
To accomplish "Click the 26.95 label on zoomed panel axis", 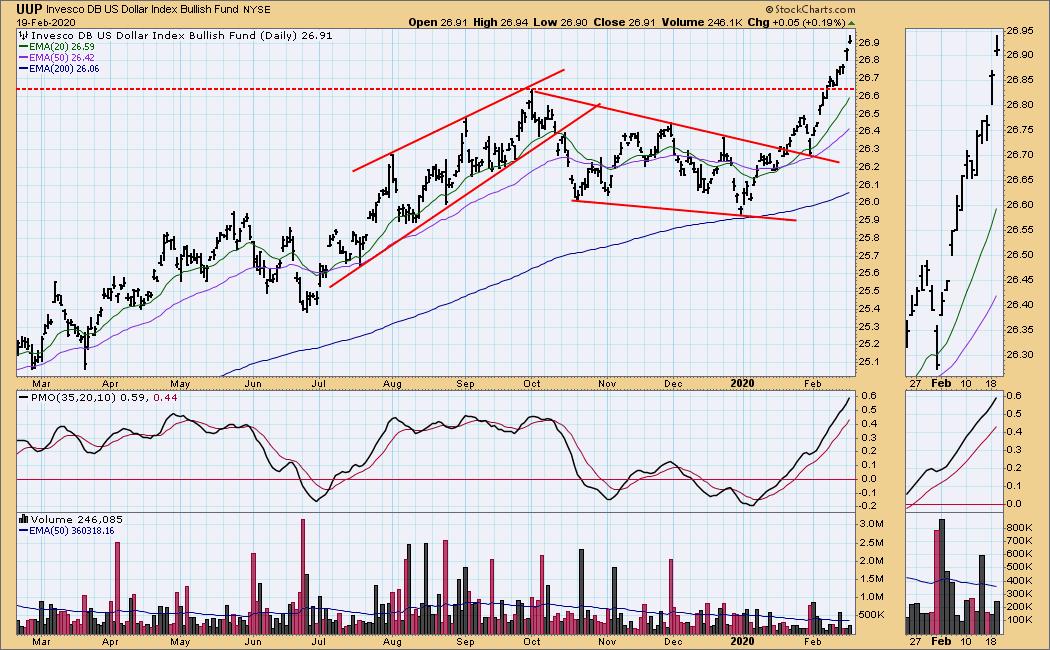I will pyautogui.click(x=1019, y=31).
